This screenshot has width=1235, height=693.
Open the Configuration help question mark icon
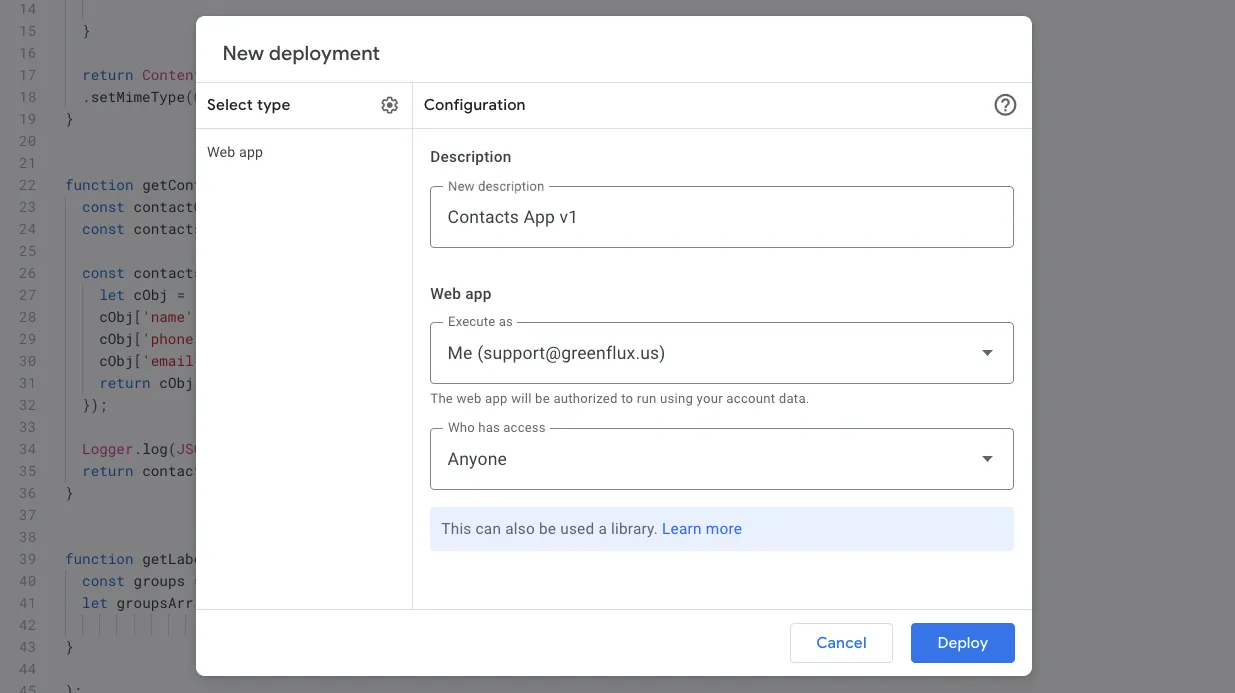coord(1005,105)
